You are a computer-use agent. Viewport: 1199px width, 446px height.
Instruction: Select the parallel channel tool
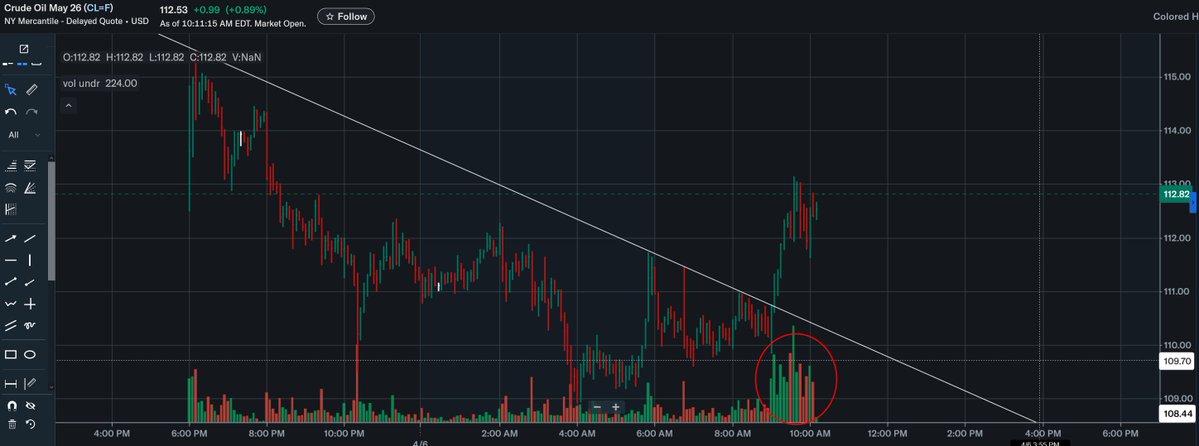point(11,326)
